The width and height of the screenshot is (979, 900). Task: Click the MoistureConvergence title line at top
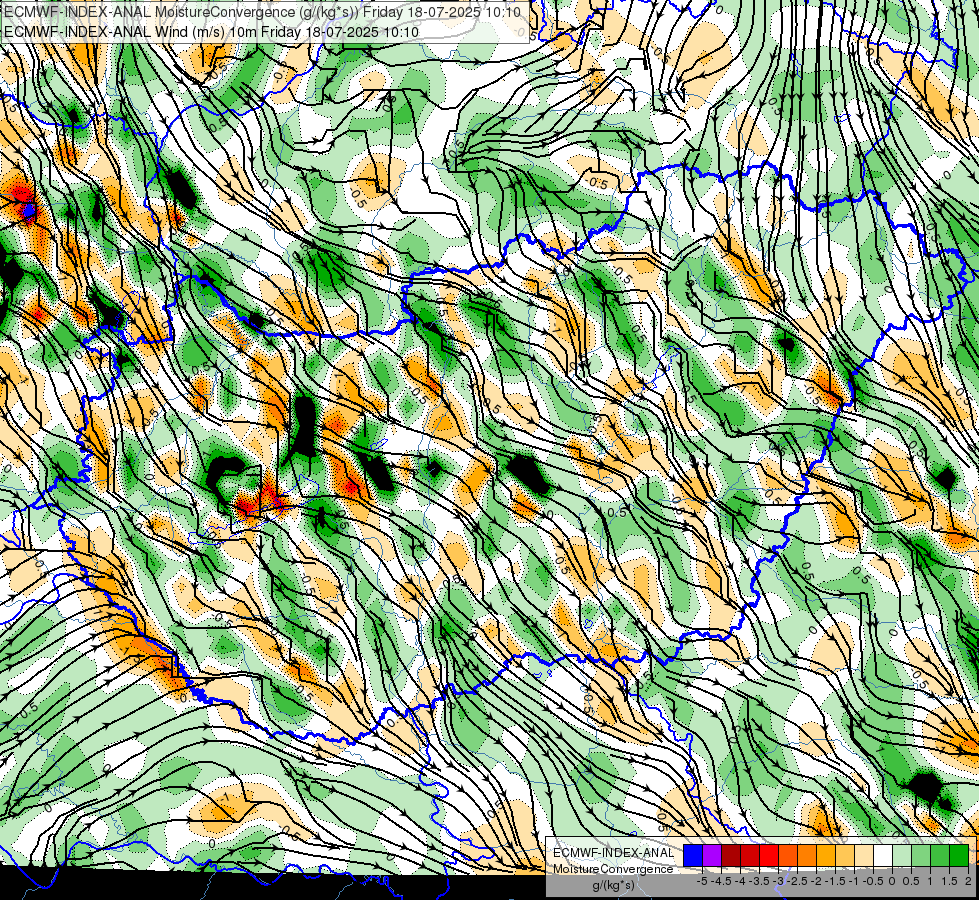[262, 11]
